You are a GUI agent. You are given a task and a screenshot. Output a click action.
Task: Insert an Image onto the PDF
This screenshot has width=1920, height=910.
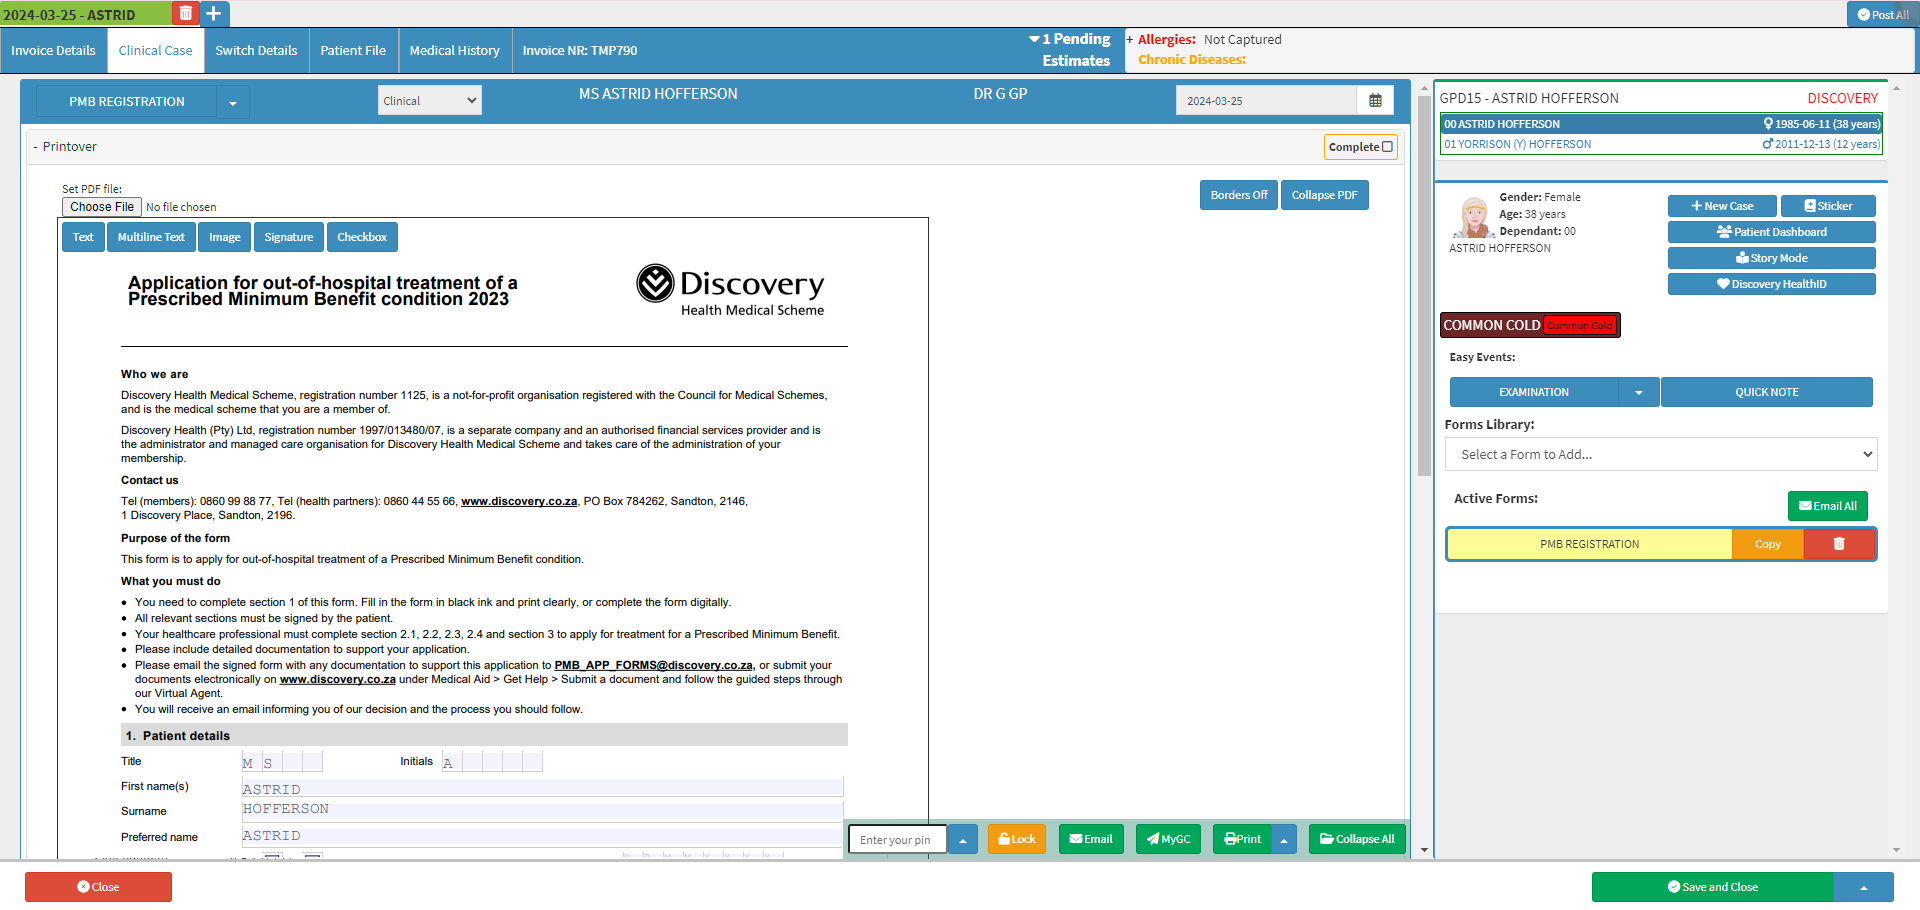(224, 237)
